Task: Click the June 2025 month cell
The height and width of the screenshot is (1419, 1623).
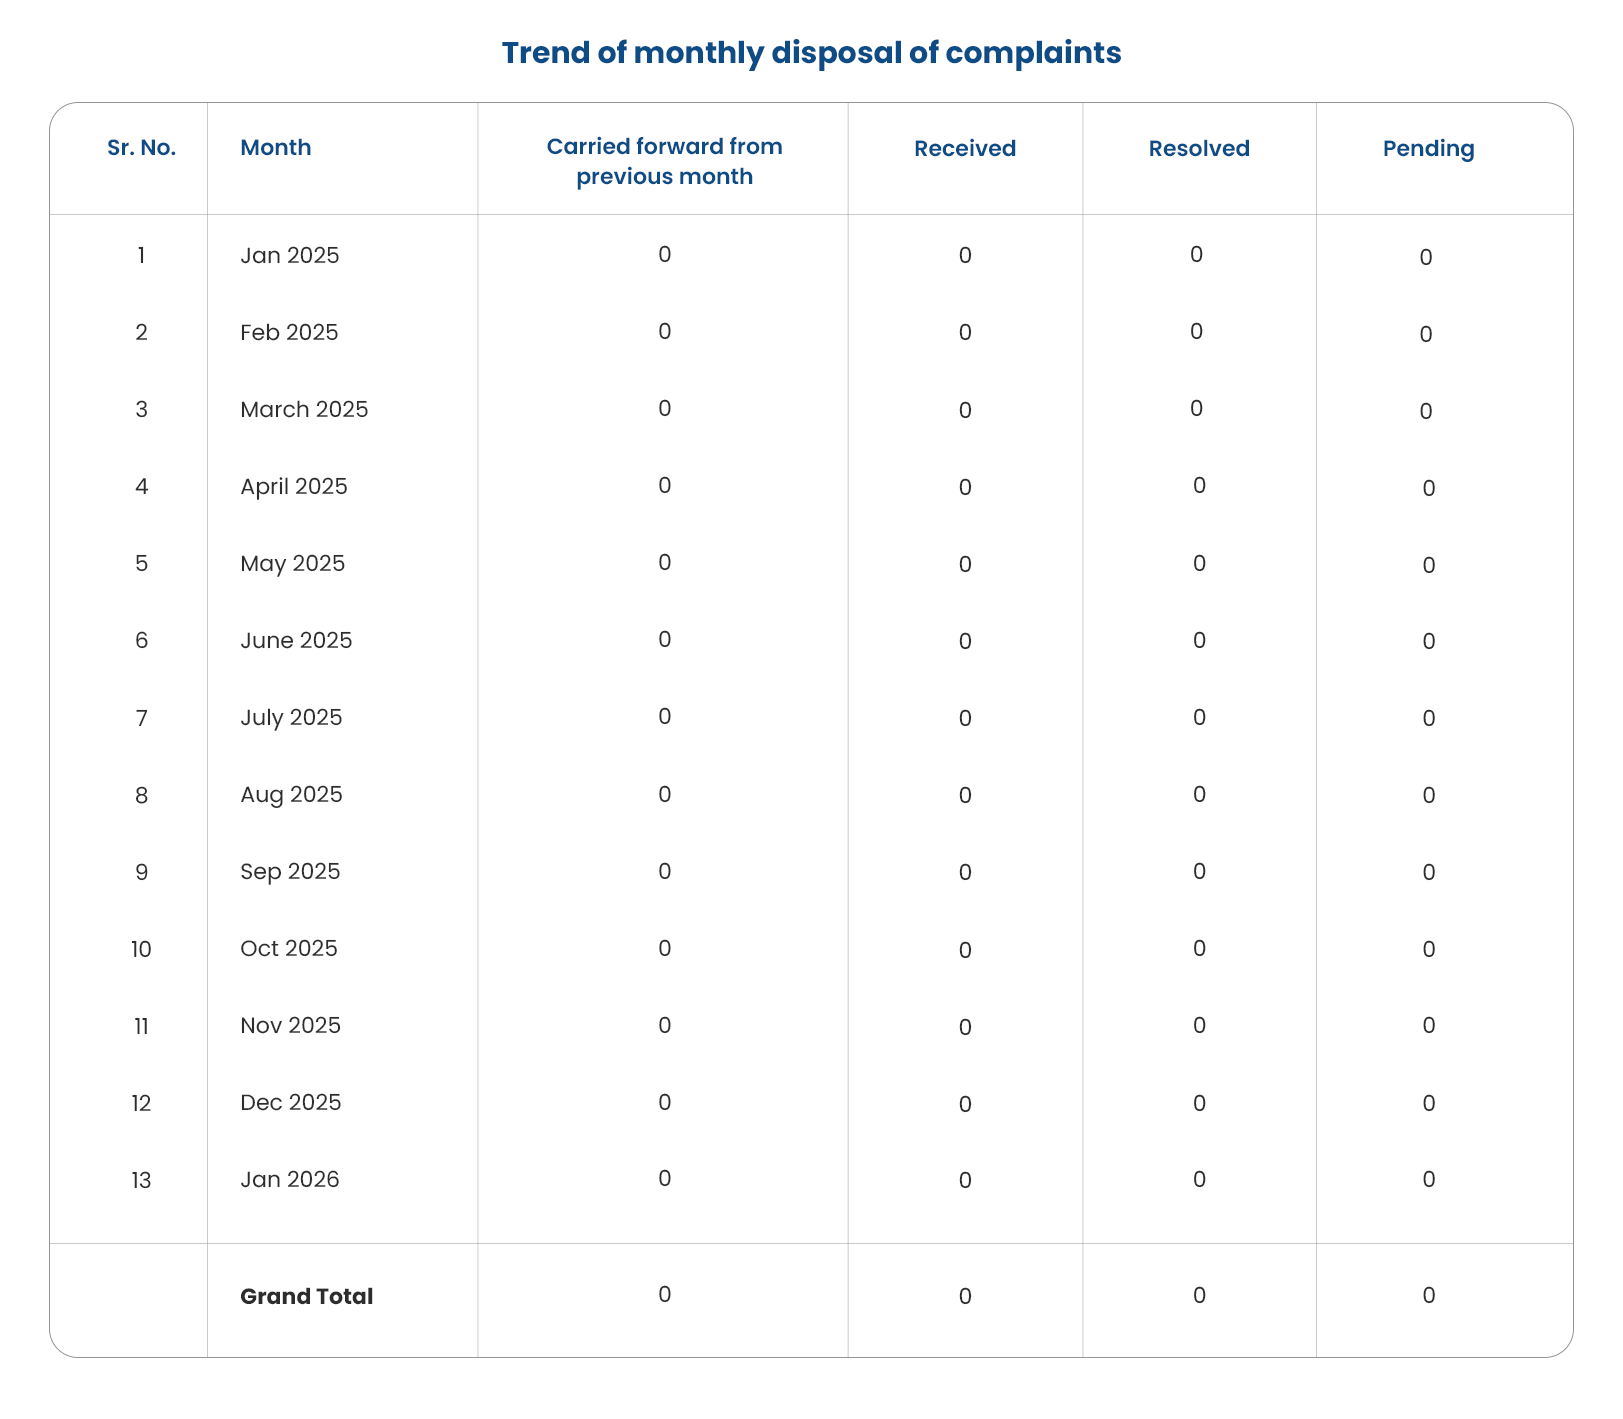Action: [296, 641]
